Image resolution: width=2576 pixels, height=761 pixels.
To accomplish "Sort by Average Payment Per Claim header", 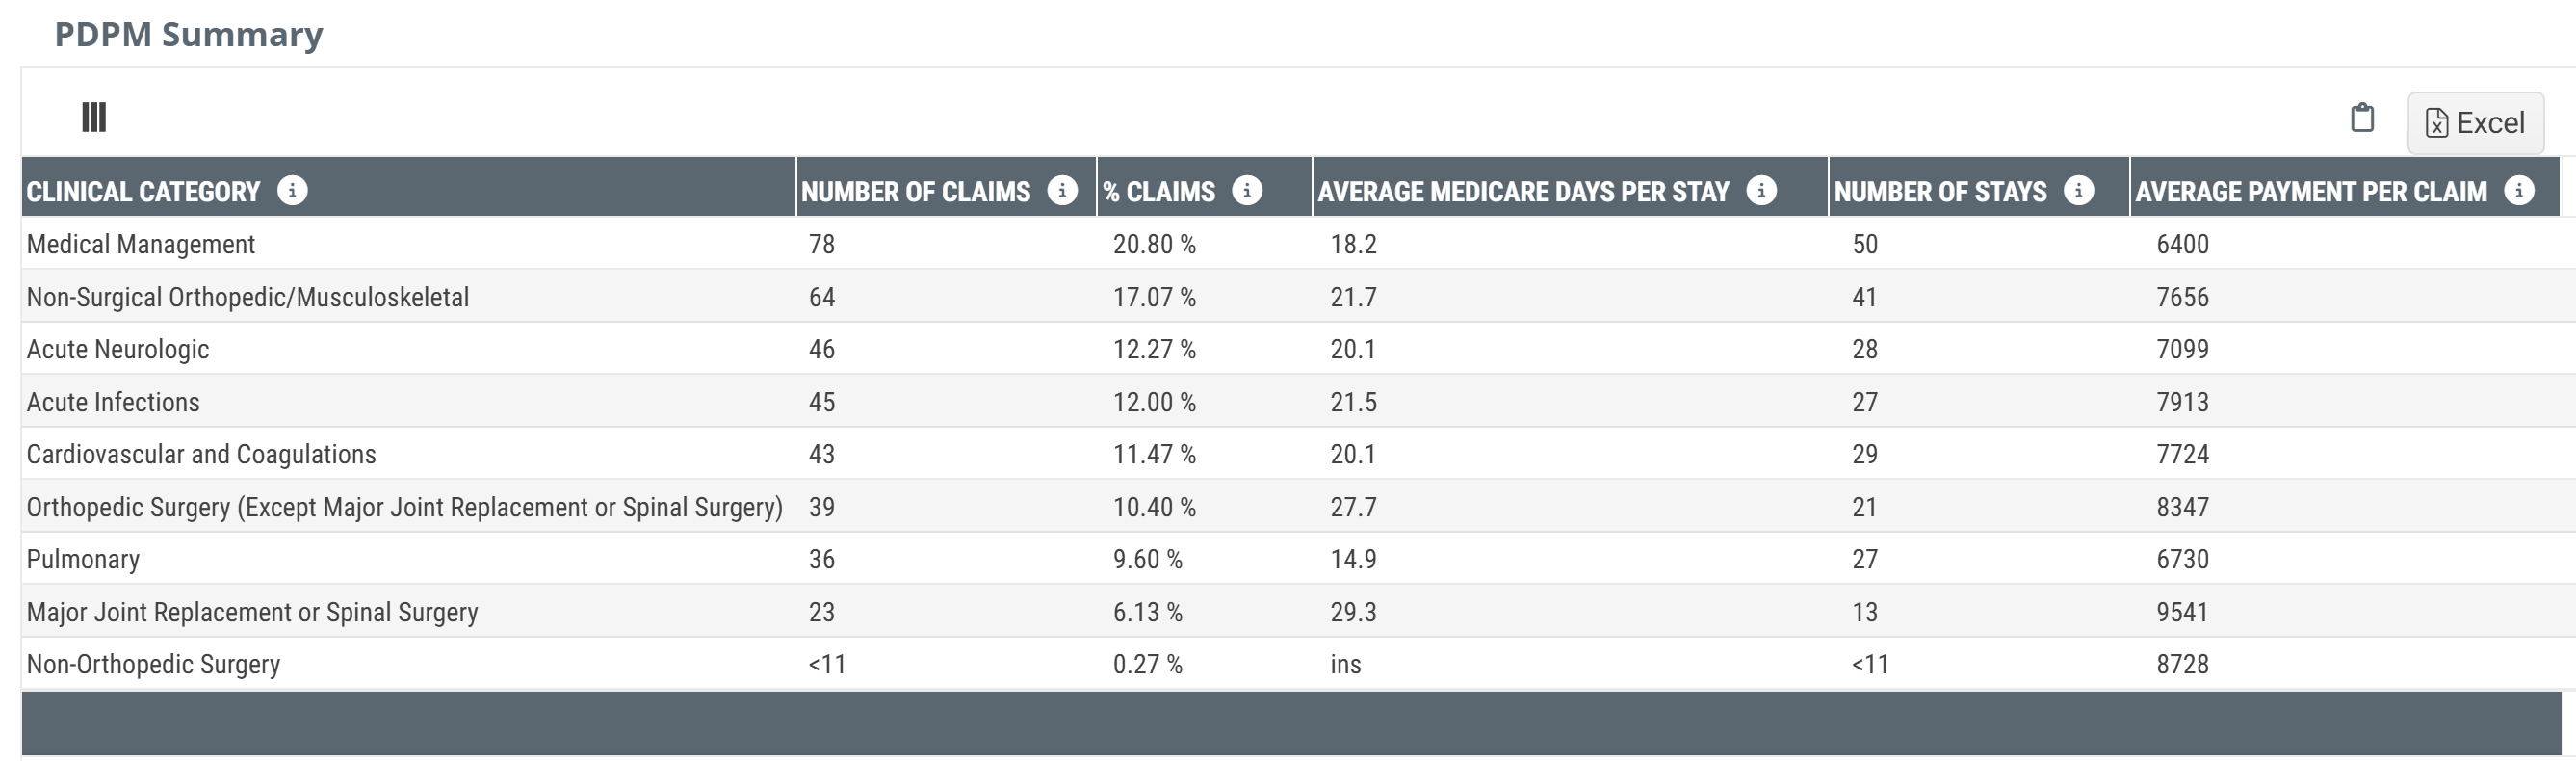I will (2310, 191).
